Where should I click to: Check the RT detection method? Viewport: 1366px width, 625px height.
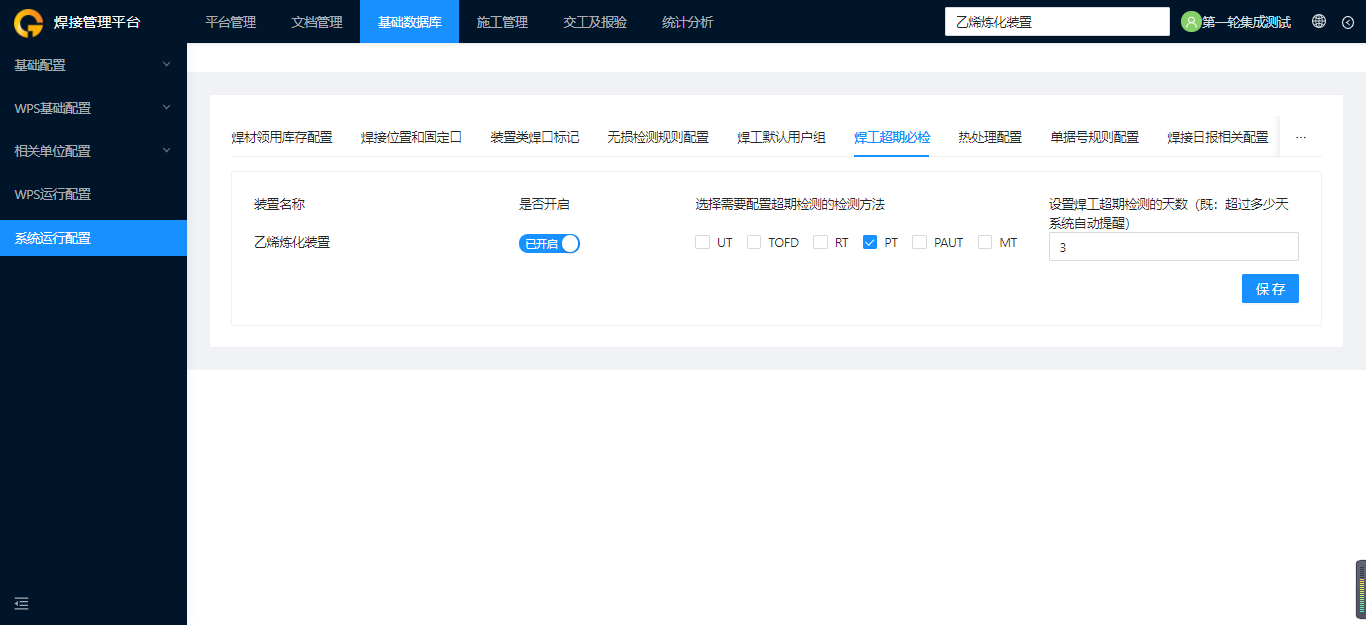pos(820,242)
